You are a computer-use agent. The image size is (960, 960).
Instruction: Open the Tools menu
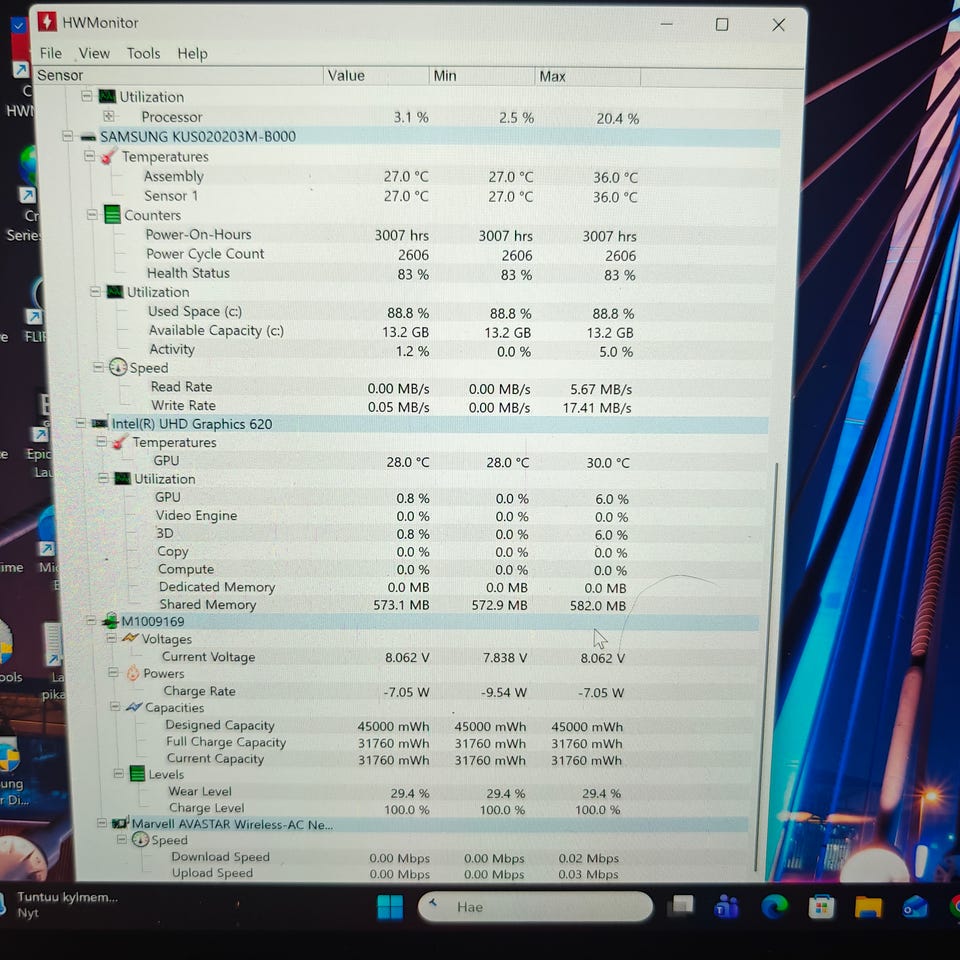coord(143,53)
